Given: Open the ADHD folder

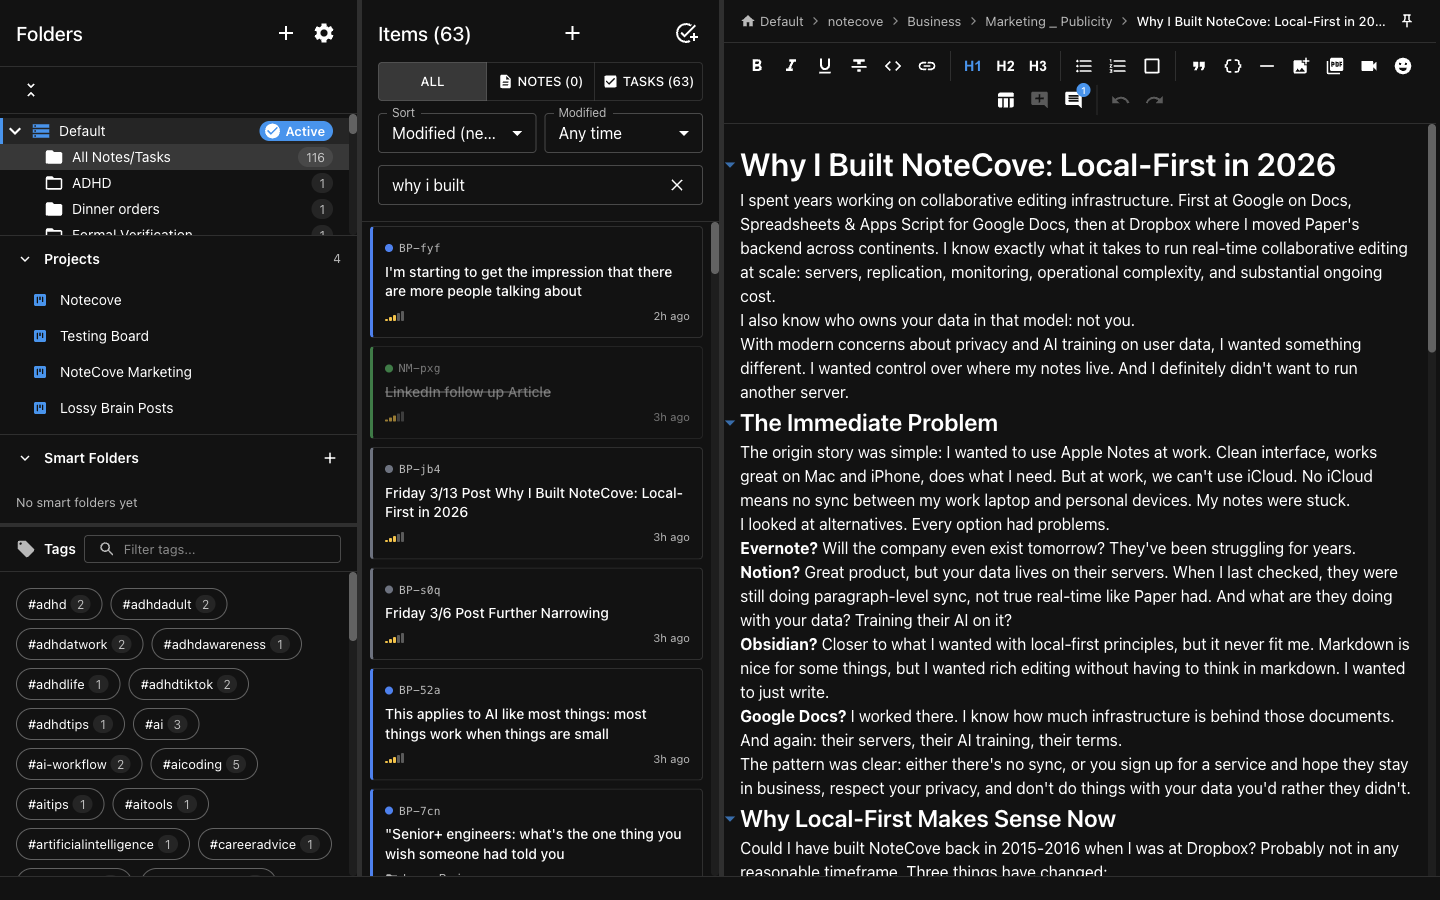Looking at the screenshot, I should [174, 183].
